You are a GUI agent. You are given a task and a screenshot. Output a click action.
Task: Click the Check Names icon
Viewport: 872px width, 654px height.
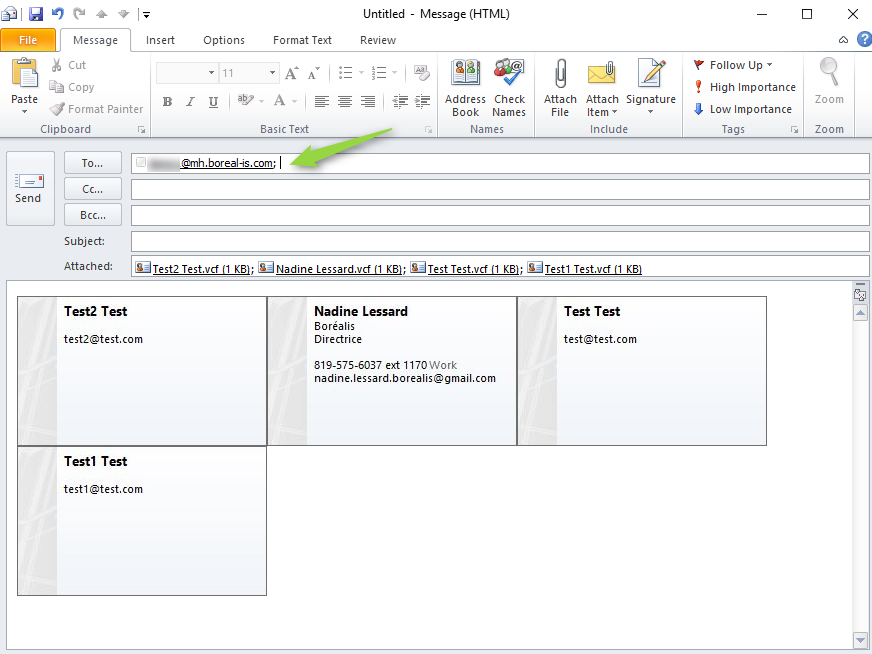point(509,87)
